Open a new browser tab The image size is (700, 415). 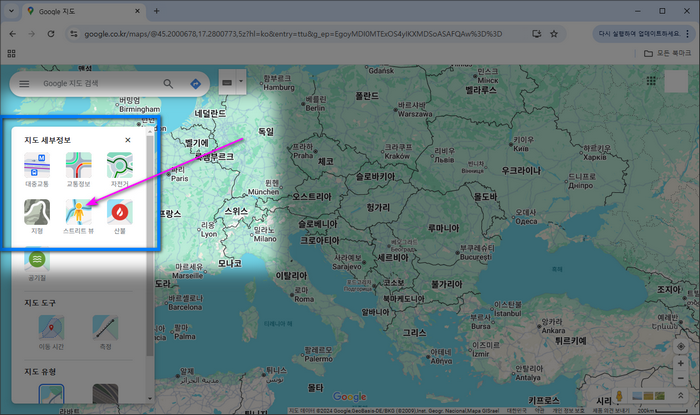(156, 11)
